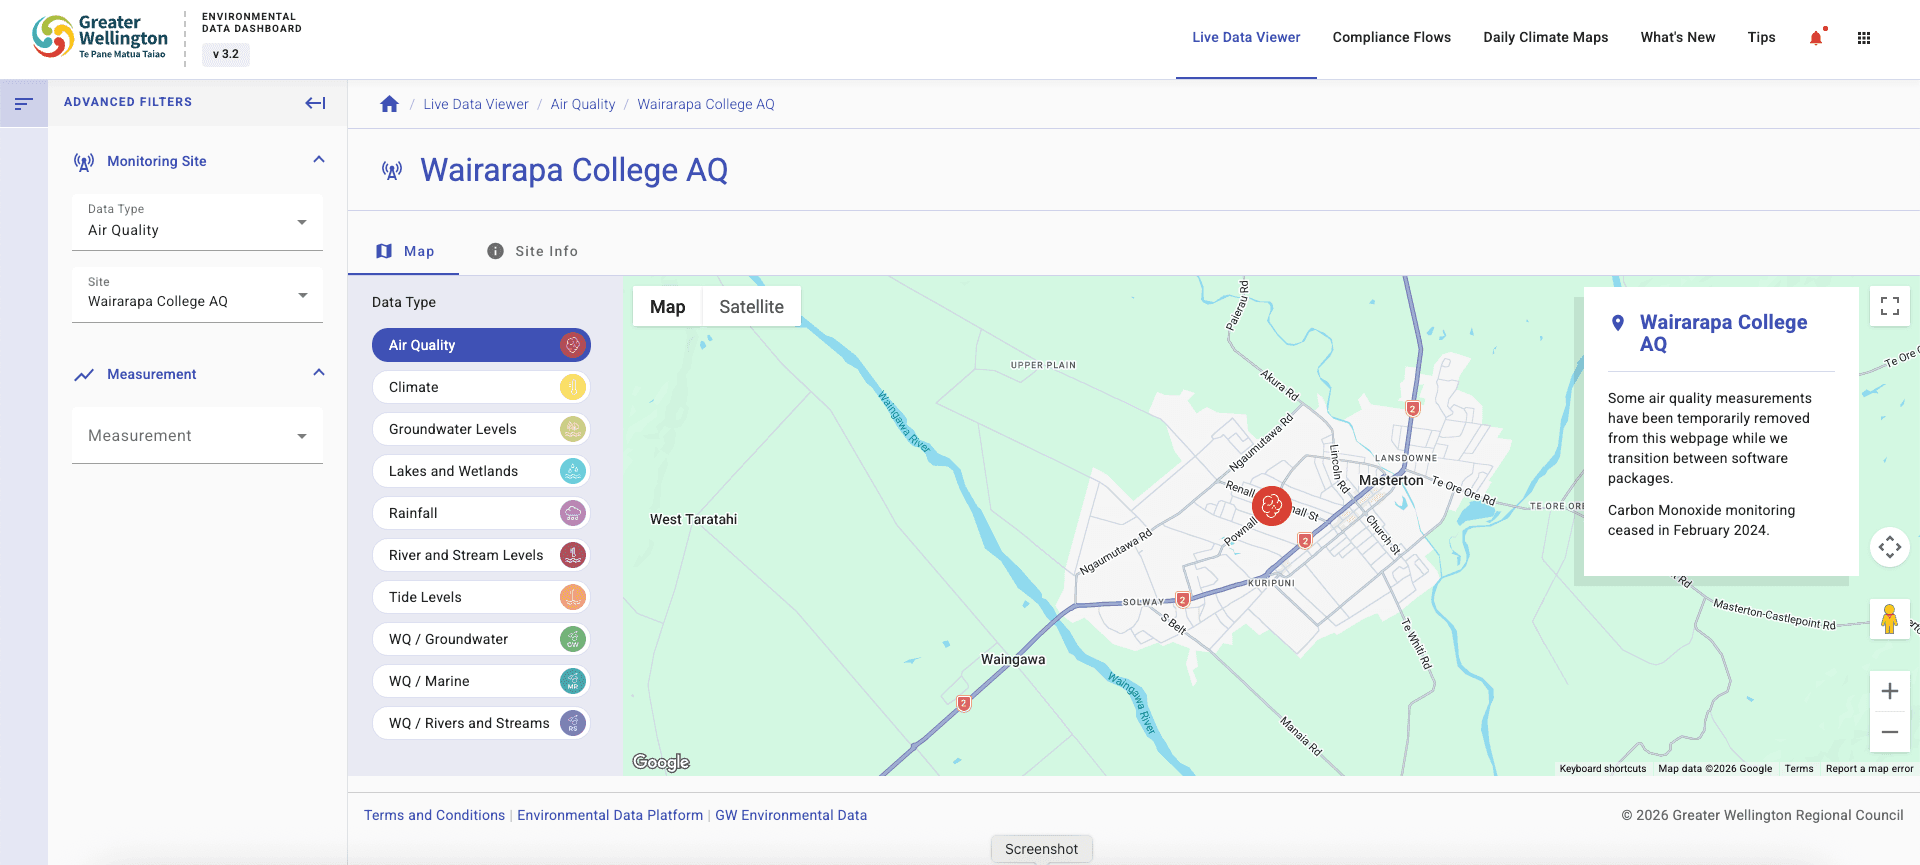Open the notifications bell icon
This screenshot has width=1920, height=865.
pyautogui.click(x=1816, y=38)
